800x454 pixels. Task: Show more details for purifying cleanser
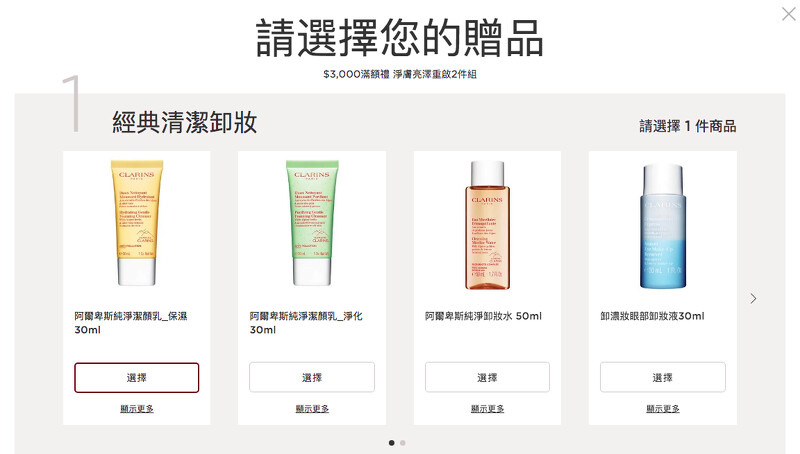tap(312, 409)
